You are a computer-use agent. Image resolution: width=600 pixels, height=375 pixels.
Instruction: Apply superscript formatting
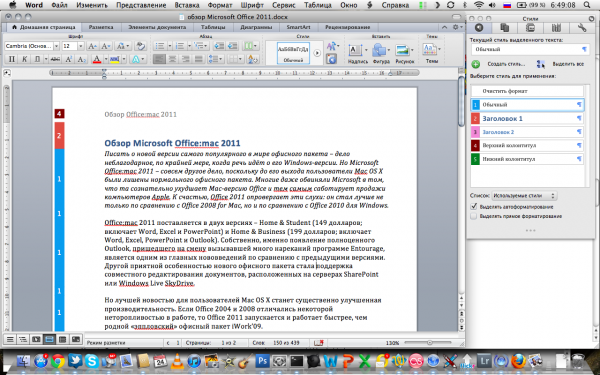tap(68, 59)
